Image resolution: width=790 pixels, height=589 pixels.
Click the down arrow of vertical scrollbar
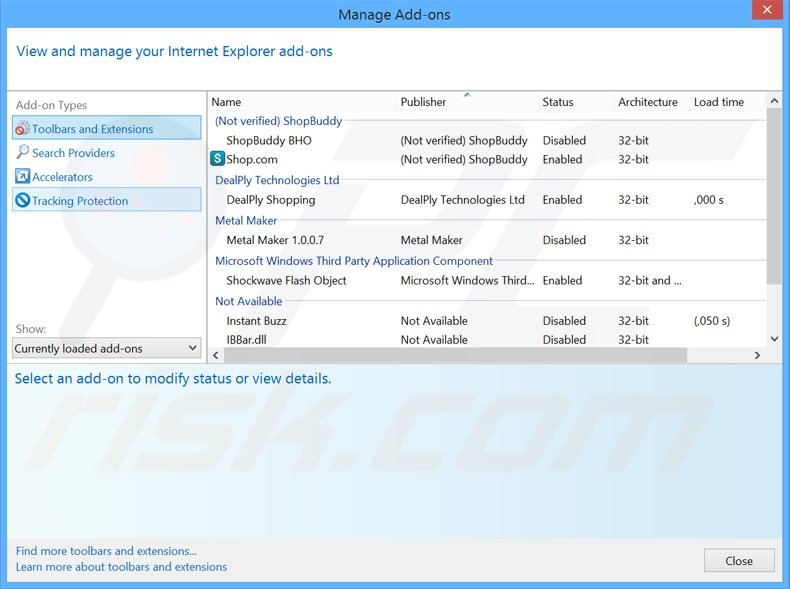click(x=774, y=339)
